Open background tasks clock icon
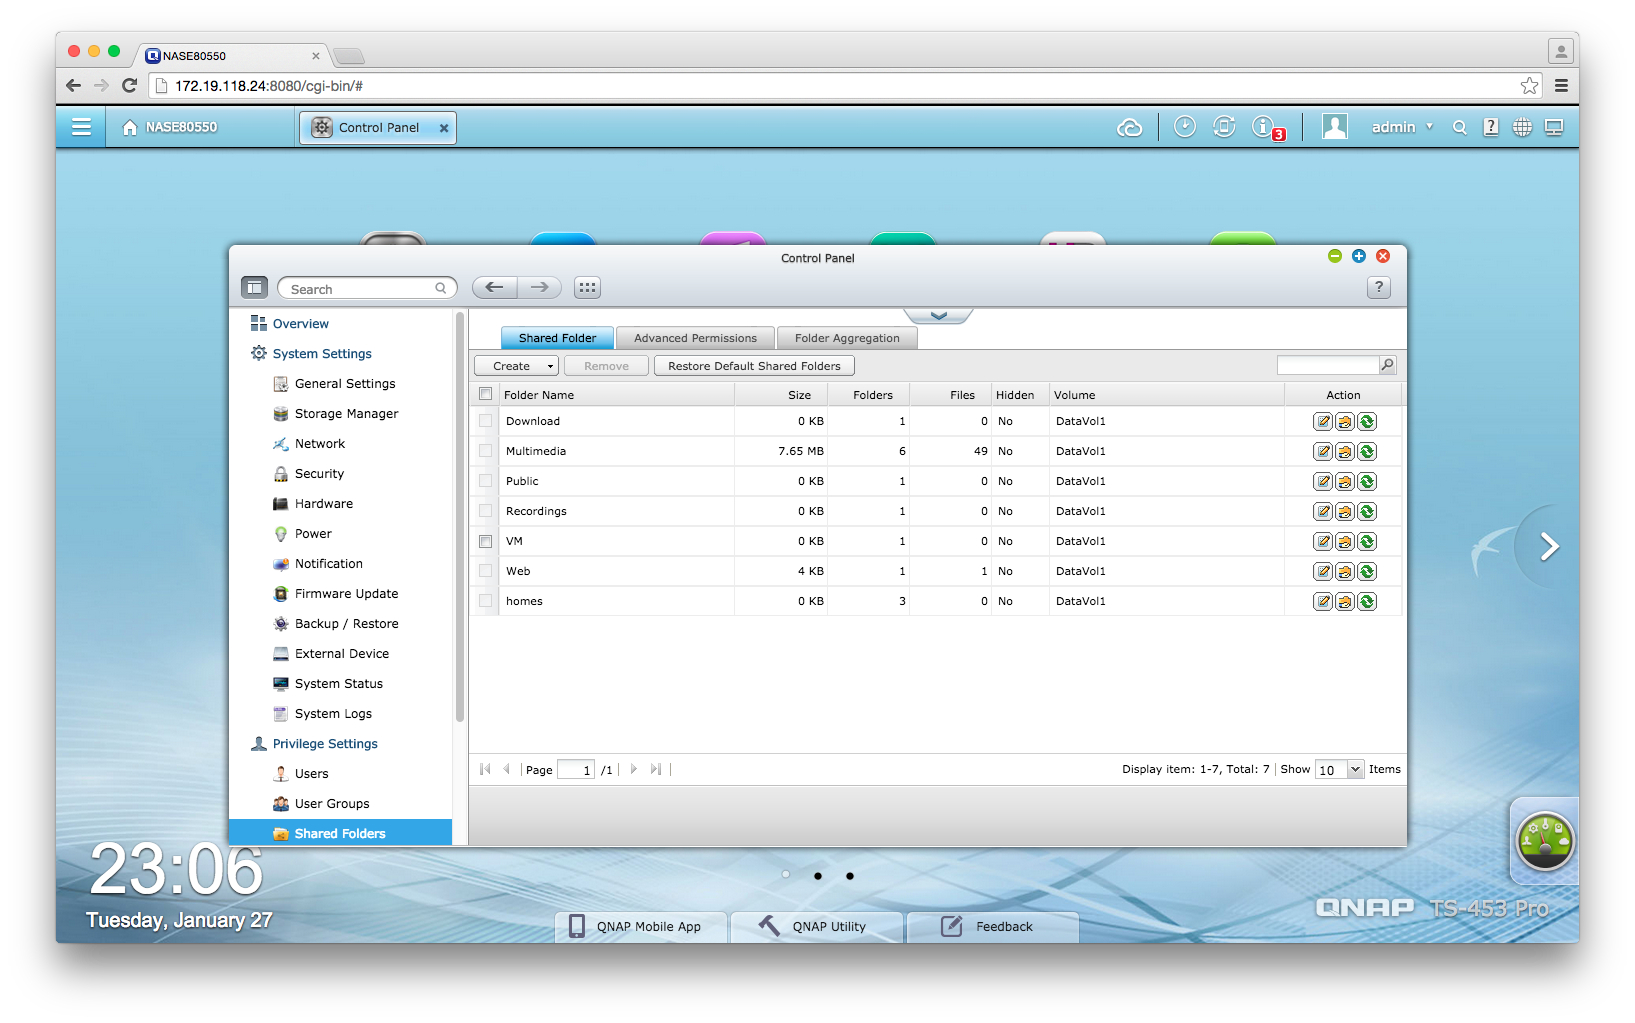Viewport: 1635px width, 1023px height. click(1184, 126)
